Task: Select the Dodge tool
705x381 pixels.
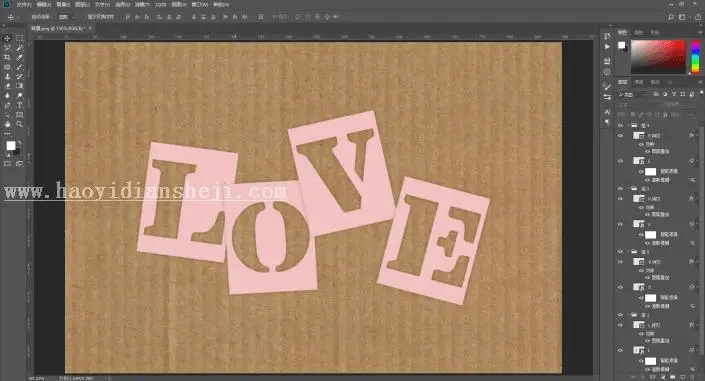Action: point(19,95)
